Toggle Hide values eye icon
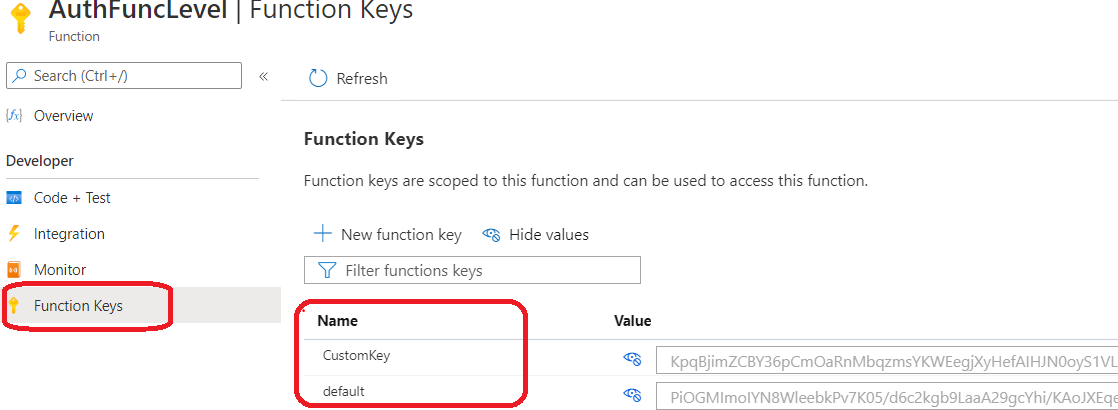 (491, 235)
